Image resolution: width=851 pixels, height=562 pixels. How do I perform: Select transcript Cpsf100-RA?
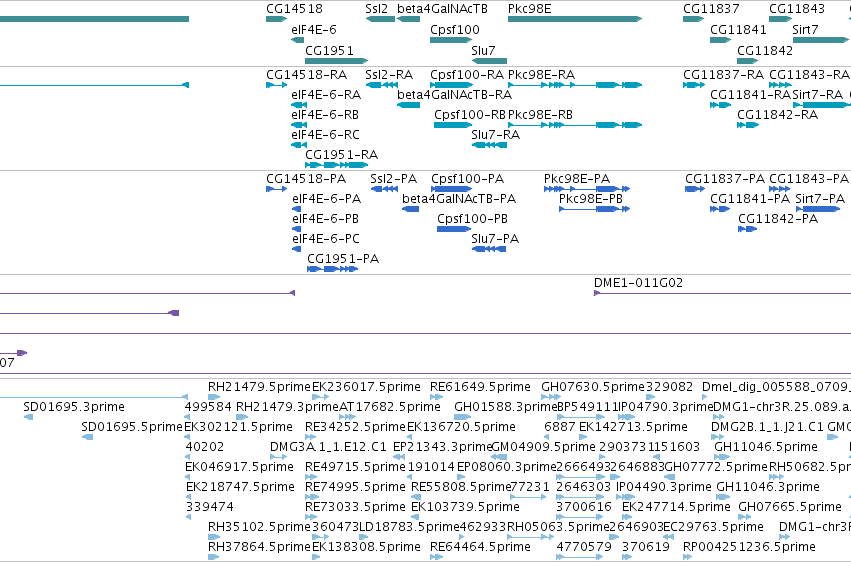click(467, 74)
